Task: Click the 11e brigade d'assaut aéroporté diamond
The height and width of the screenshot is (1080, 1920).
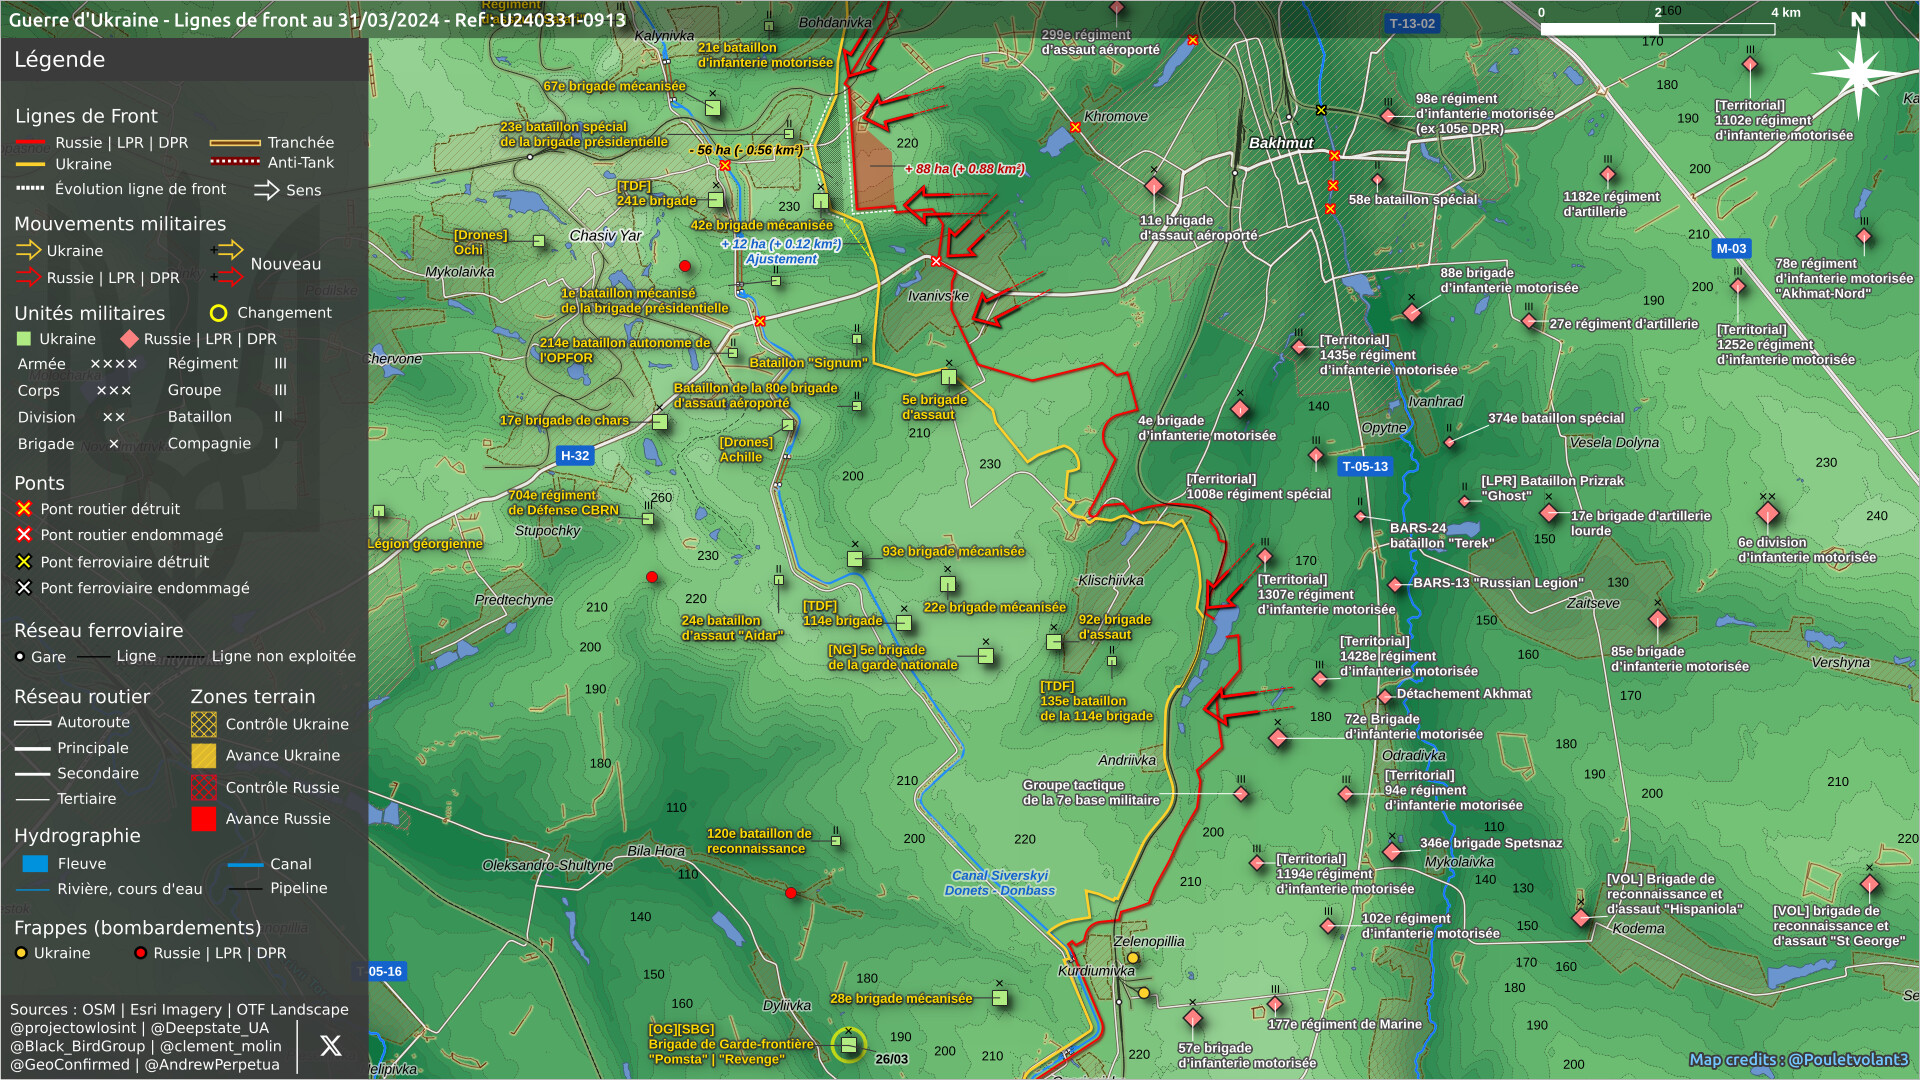Action: (x=1154, y=186)
